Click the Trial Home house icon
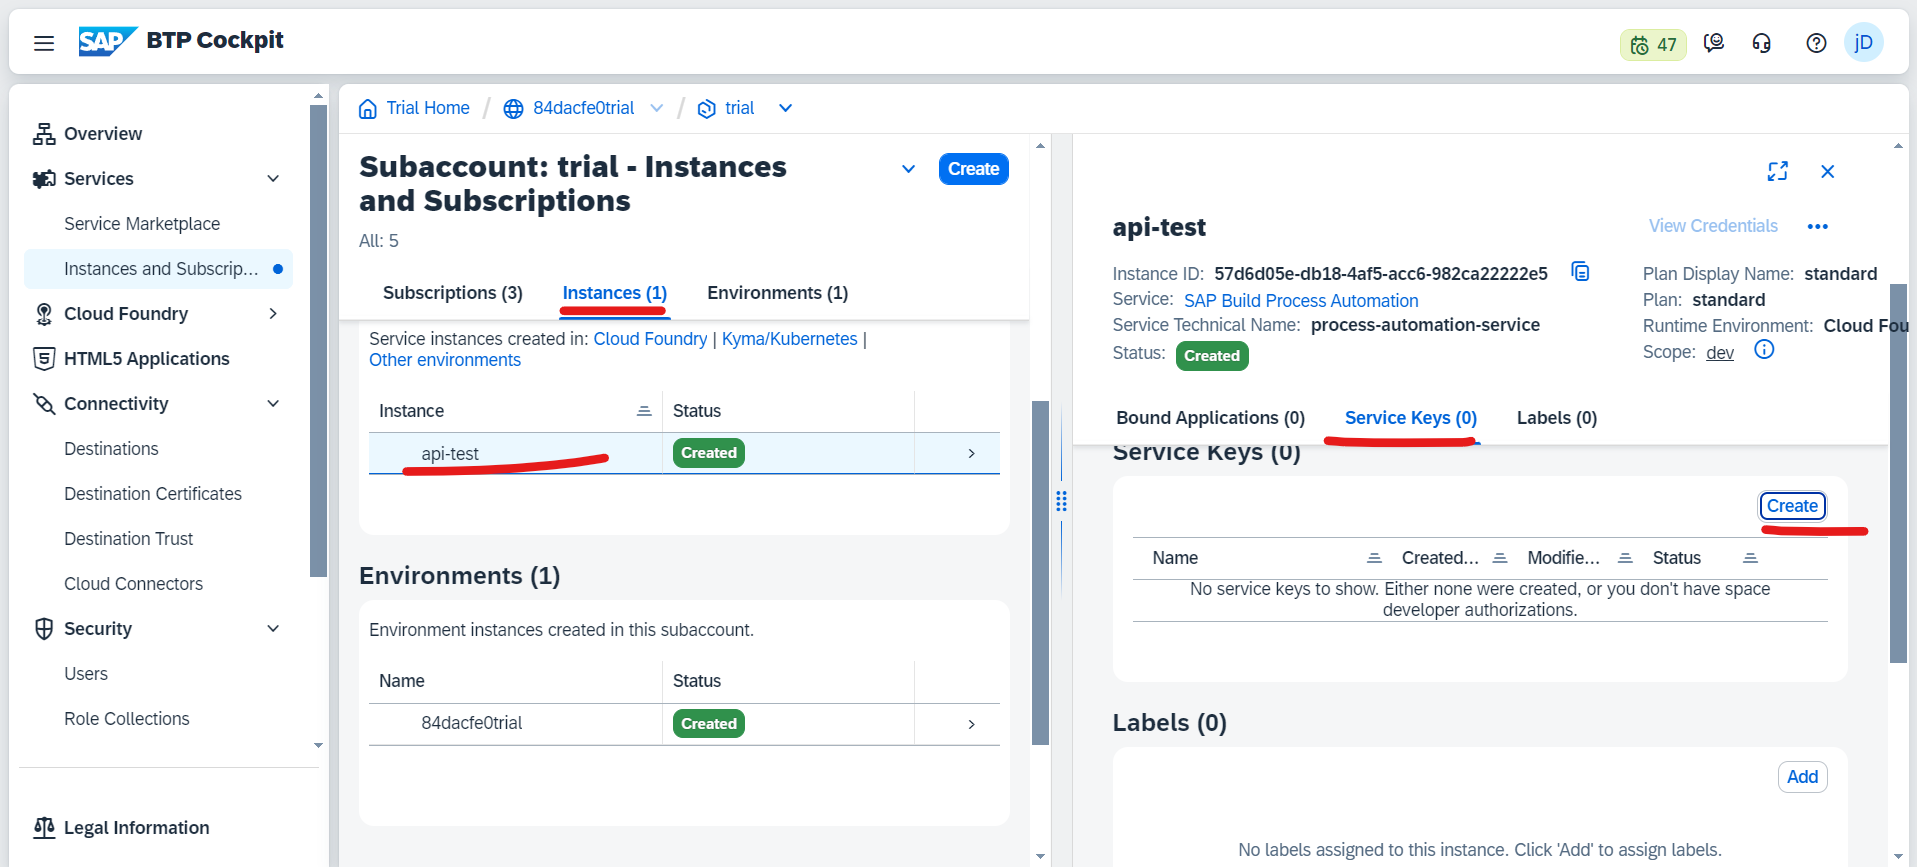 point(368,108)
